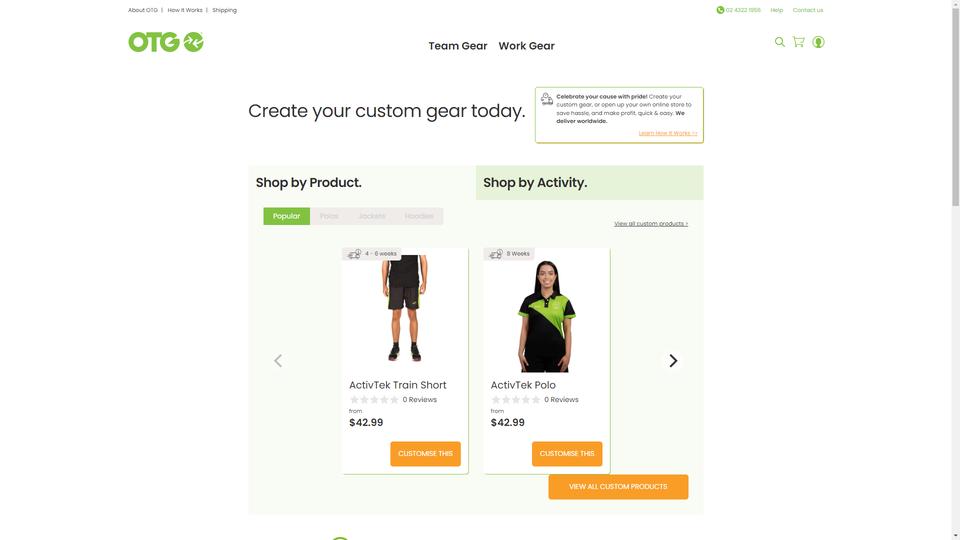Click the ActivTek Polo delivery icon

pos(496,253)
